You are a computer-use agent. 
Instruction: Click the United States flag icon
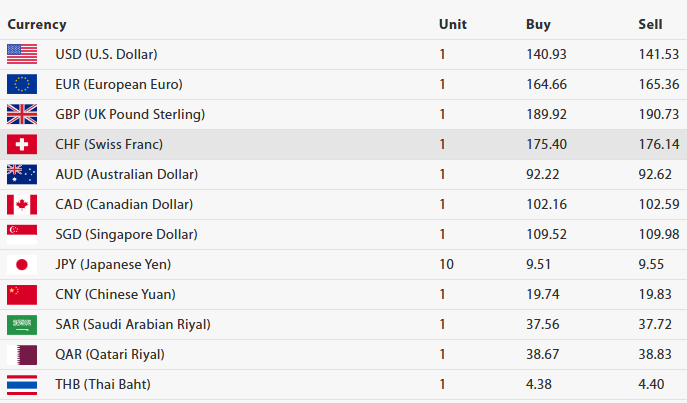click(x=22, y=54)
